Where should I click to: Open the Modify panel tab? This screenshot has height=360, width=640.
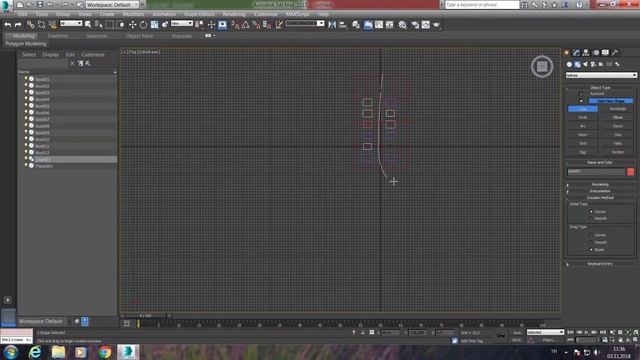point(576,53)
